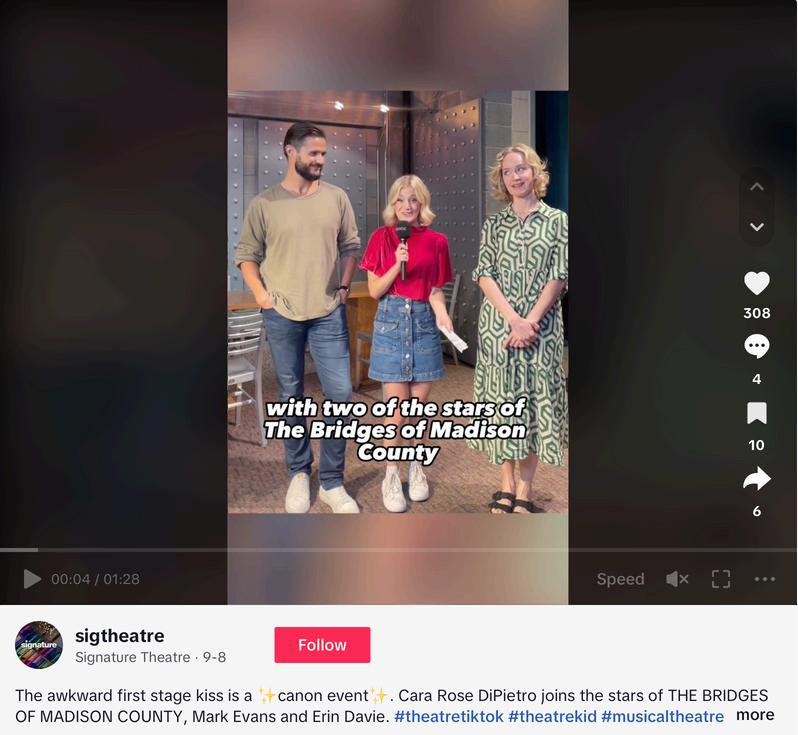Follow the sigtheatre account

[x=322, y=645]
